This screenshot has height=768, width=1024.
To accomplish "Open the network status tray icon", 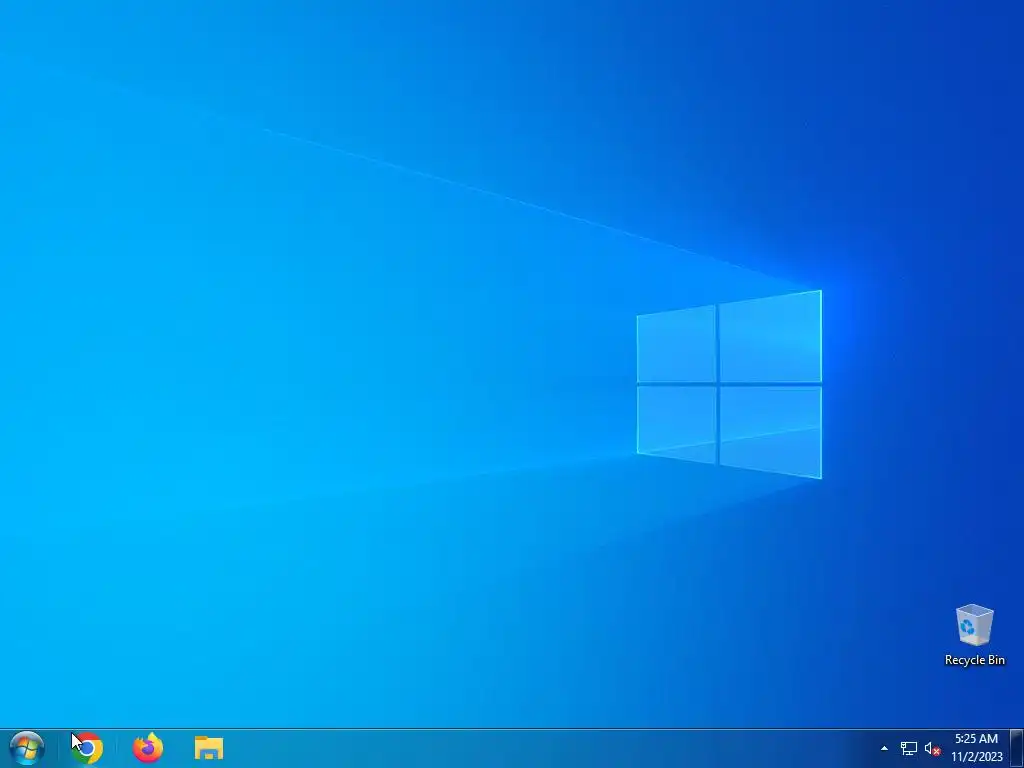I will pos(908,749).
